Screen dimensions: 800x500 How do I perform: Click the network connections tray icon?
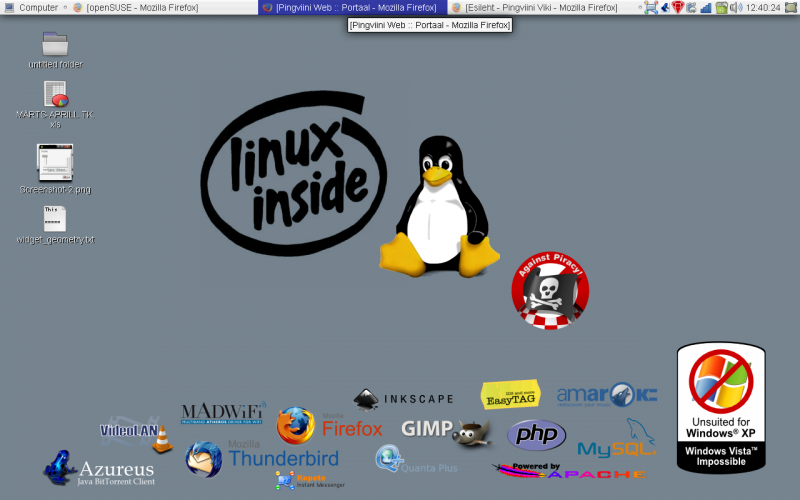tap(651, 8)
